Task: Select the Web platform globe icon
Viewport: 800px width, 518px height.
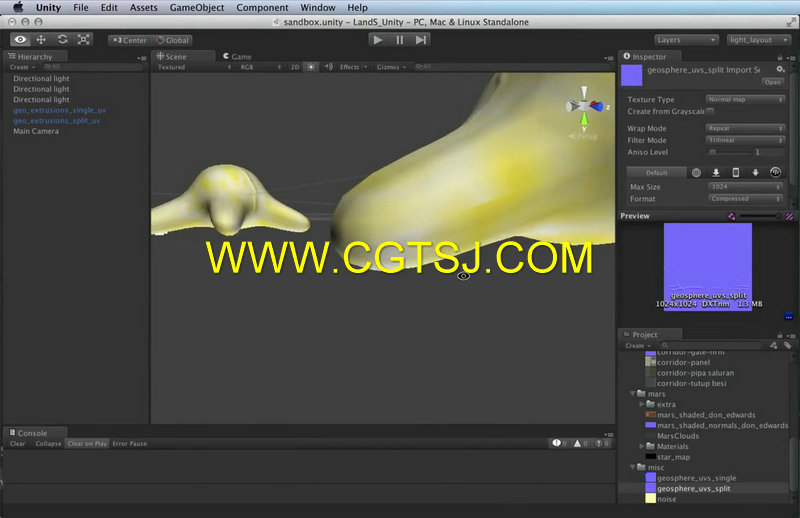Action: tap(696, 172)
